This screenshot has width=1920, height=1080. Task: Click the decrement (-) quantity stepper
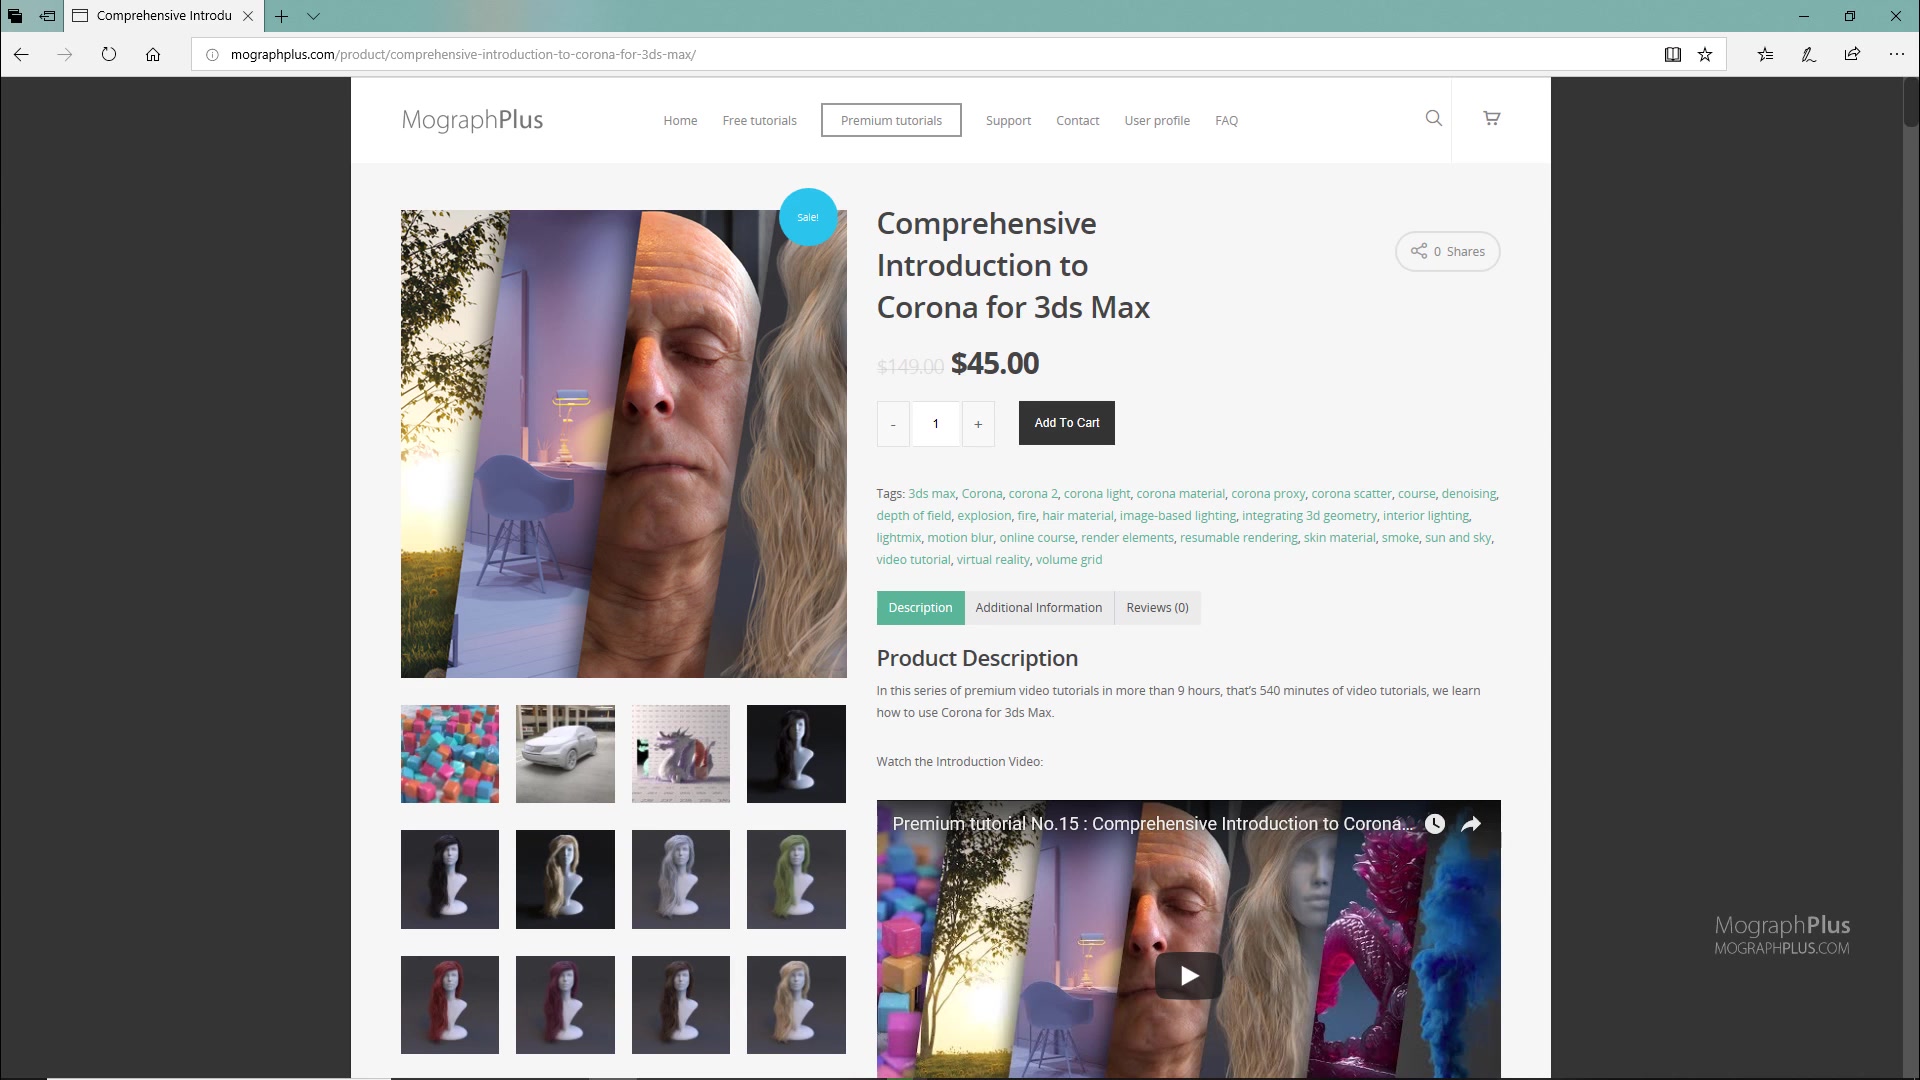click(893, 423)
